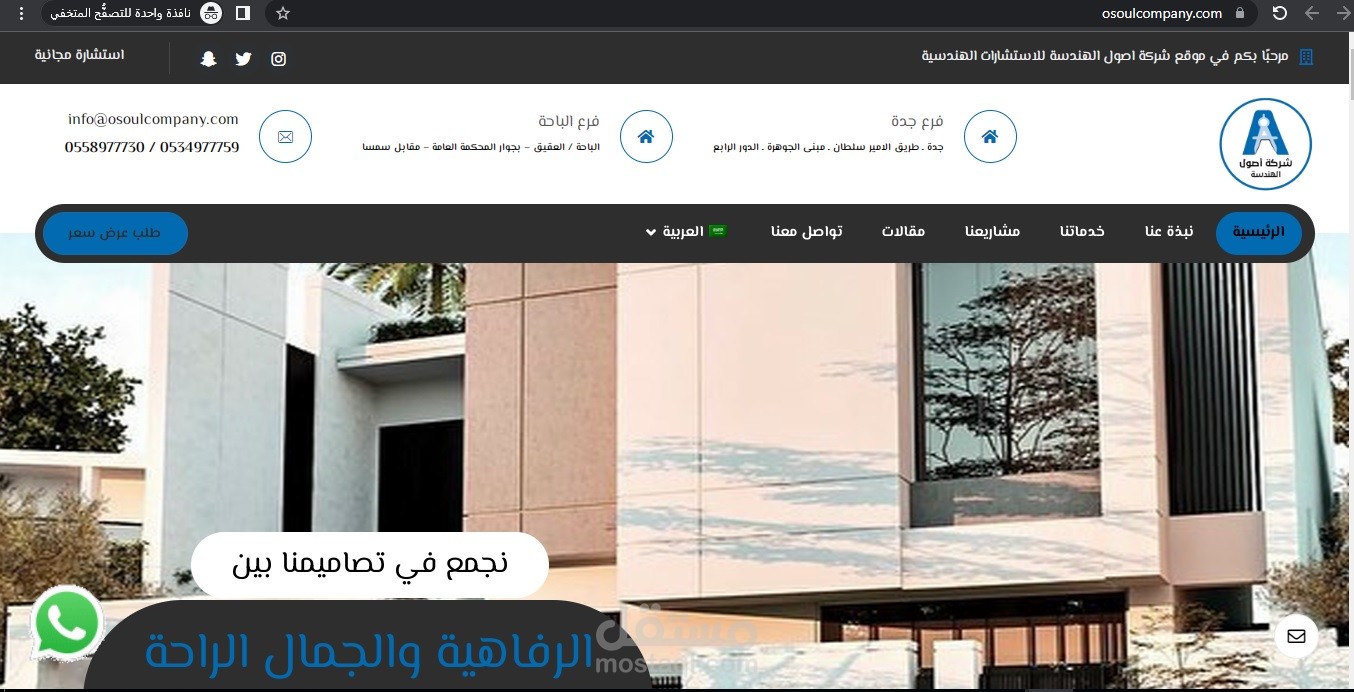1354x692 pixels.
Task: Start a chat via the floating WhatsApp icon
Action: click(x=66, y=622)
